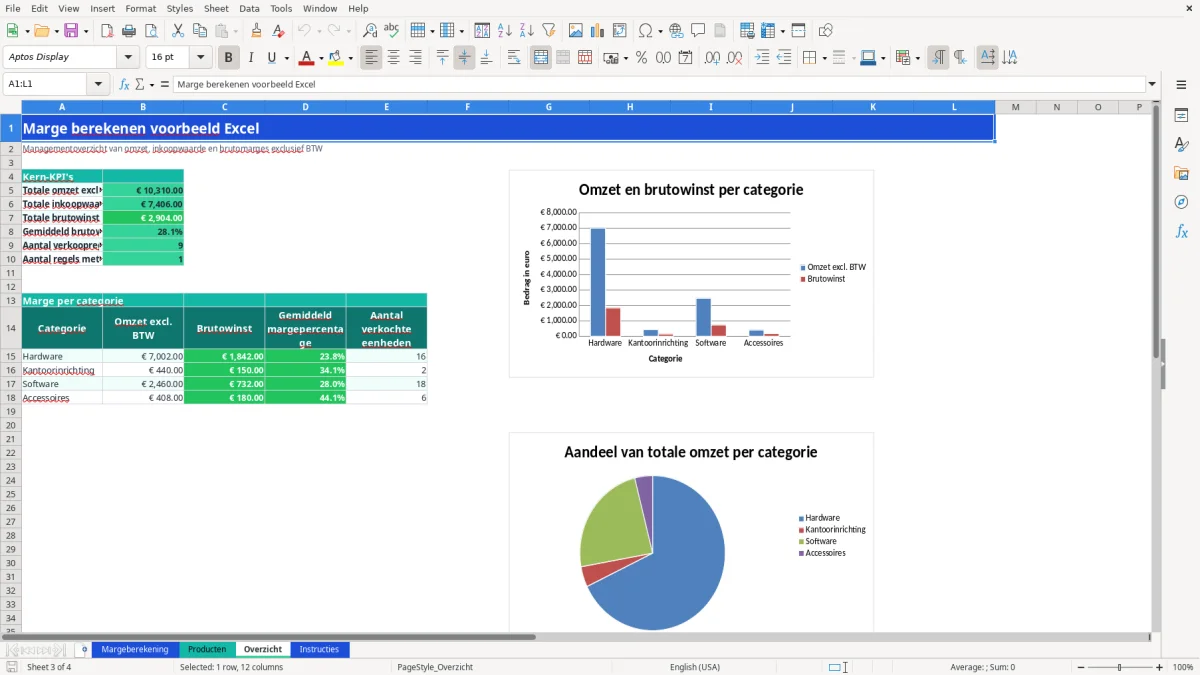This screenshot has width=1200, height=675.
Task: Toggle Align Right
Action: (415, 58)
